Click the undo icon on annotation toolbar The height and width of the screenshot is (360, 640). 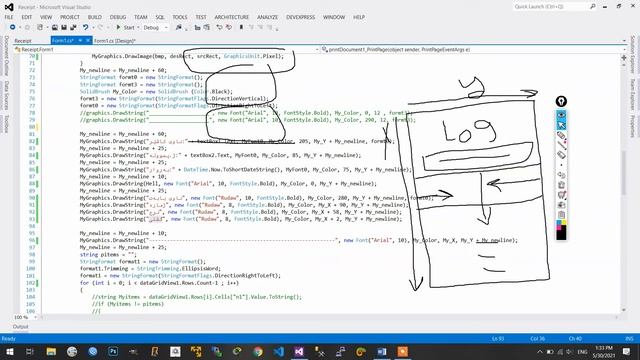click(561, 175)
